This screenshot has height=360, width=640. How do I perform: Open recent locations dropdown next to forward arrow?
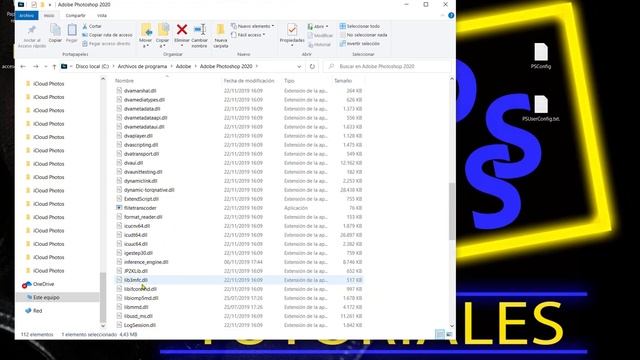(x=46, y=66)
